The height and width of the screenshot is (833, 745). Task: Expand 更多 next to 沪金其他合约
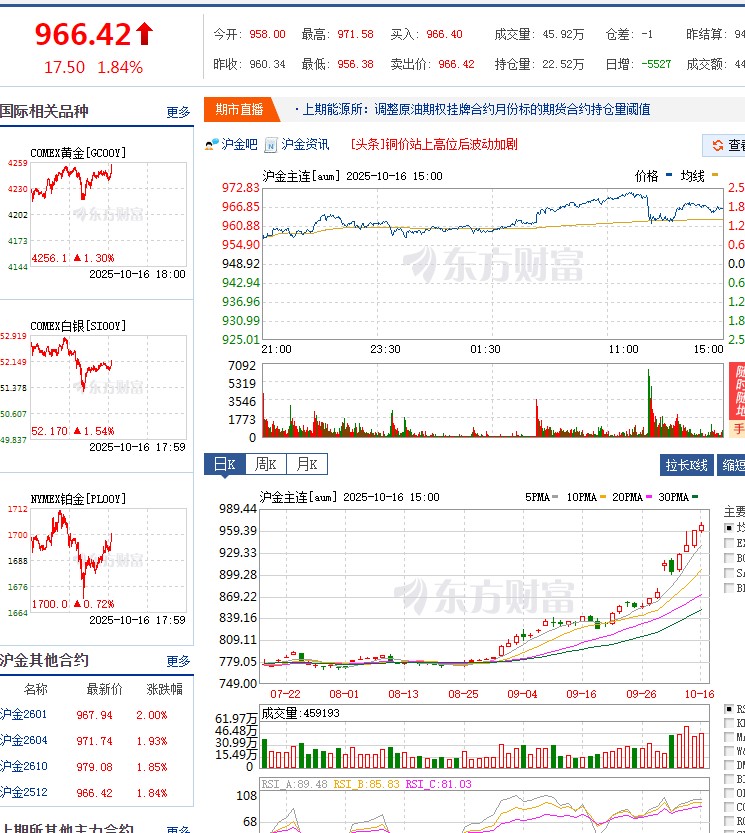click(178, 661)
